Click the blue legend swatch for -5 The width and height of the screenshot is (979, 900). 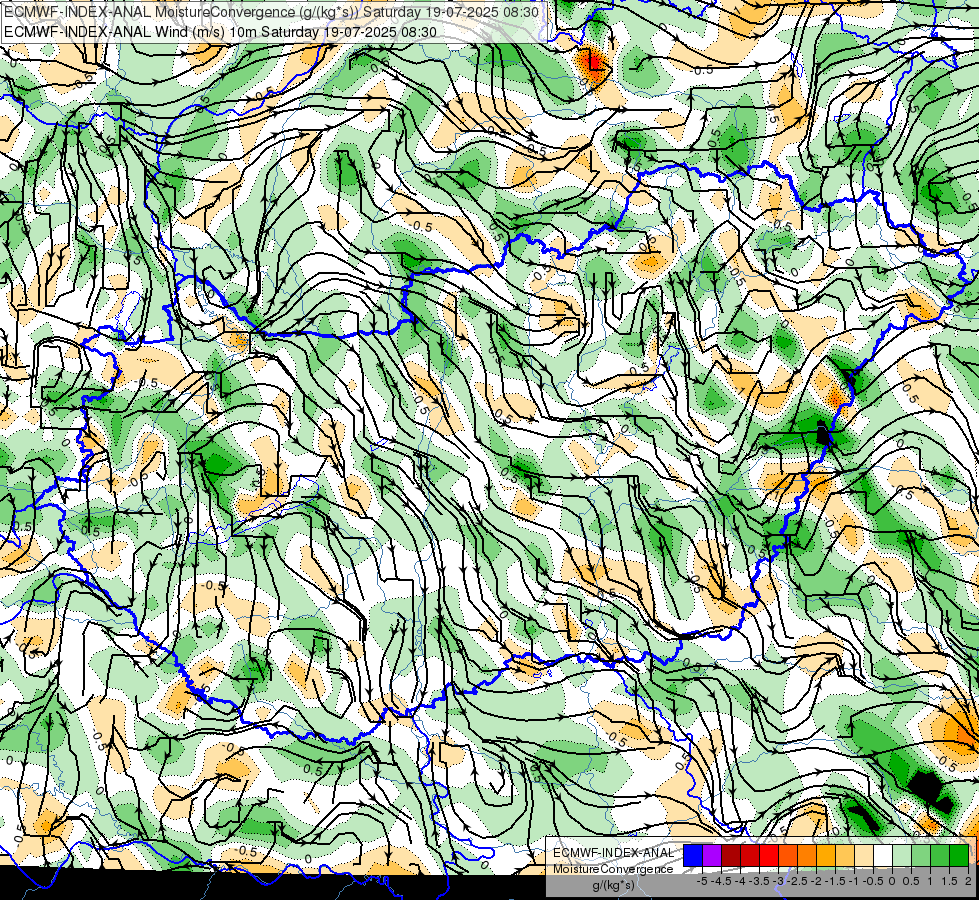point(693,856)
